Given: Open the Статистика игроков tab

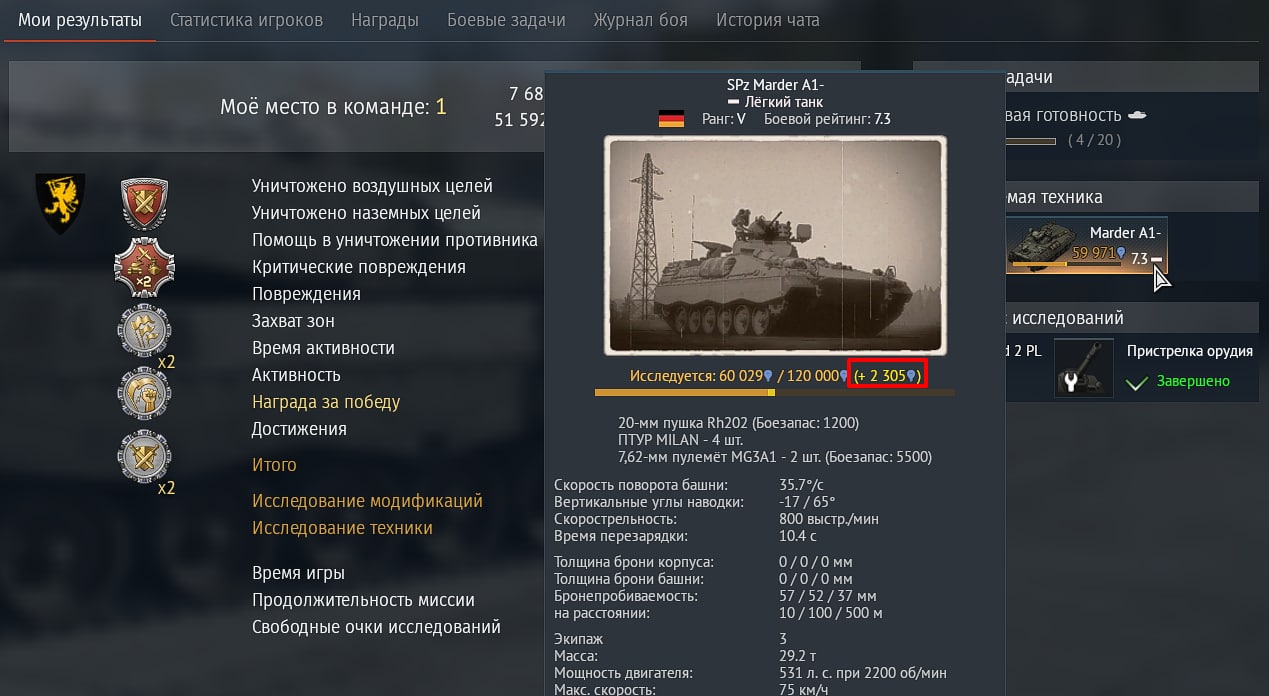Looking at the screenshot, I should click(246, 20).
